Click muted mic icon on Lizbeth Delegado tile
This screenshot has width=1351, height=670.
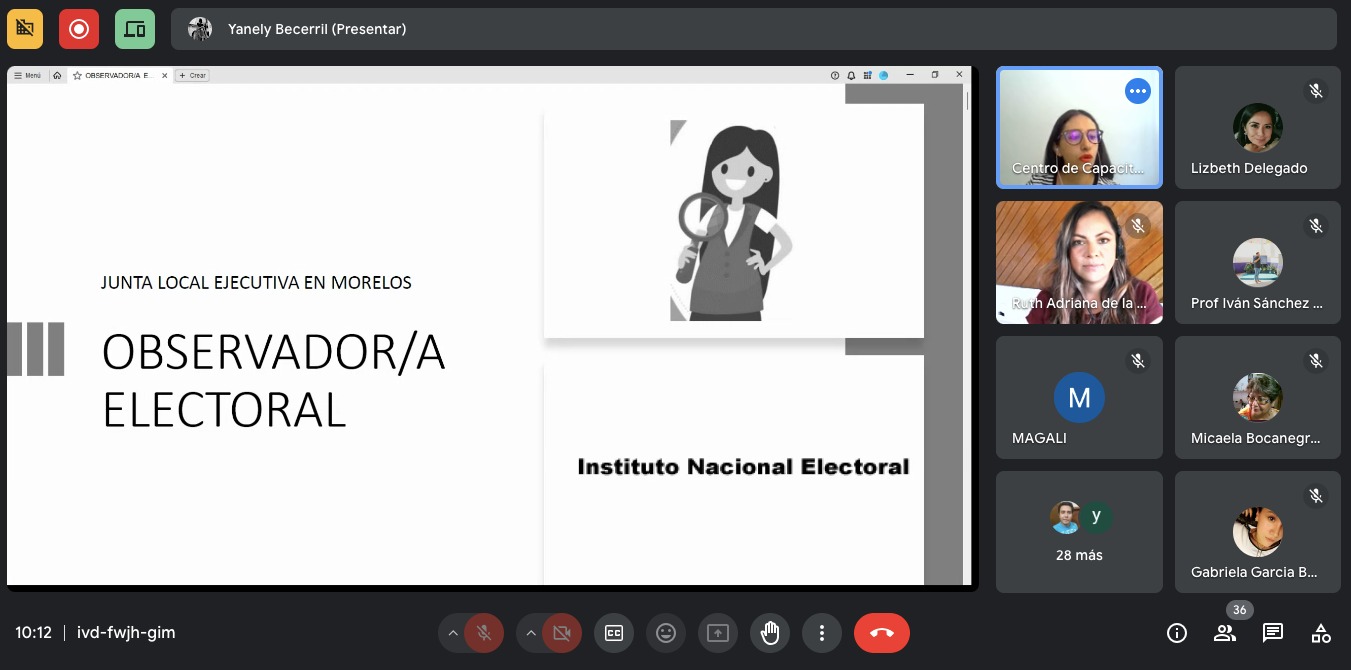click(1316, 91)
